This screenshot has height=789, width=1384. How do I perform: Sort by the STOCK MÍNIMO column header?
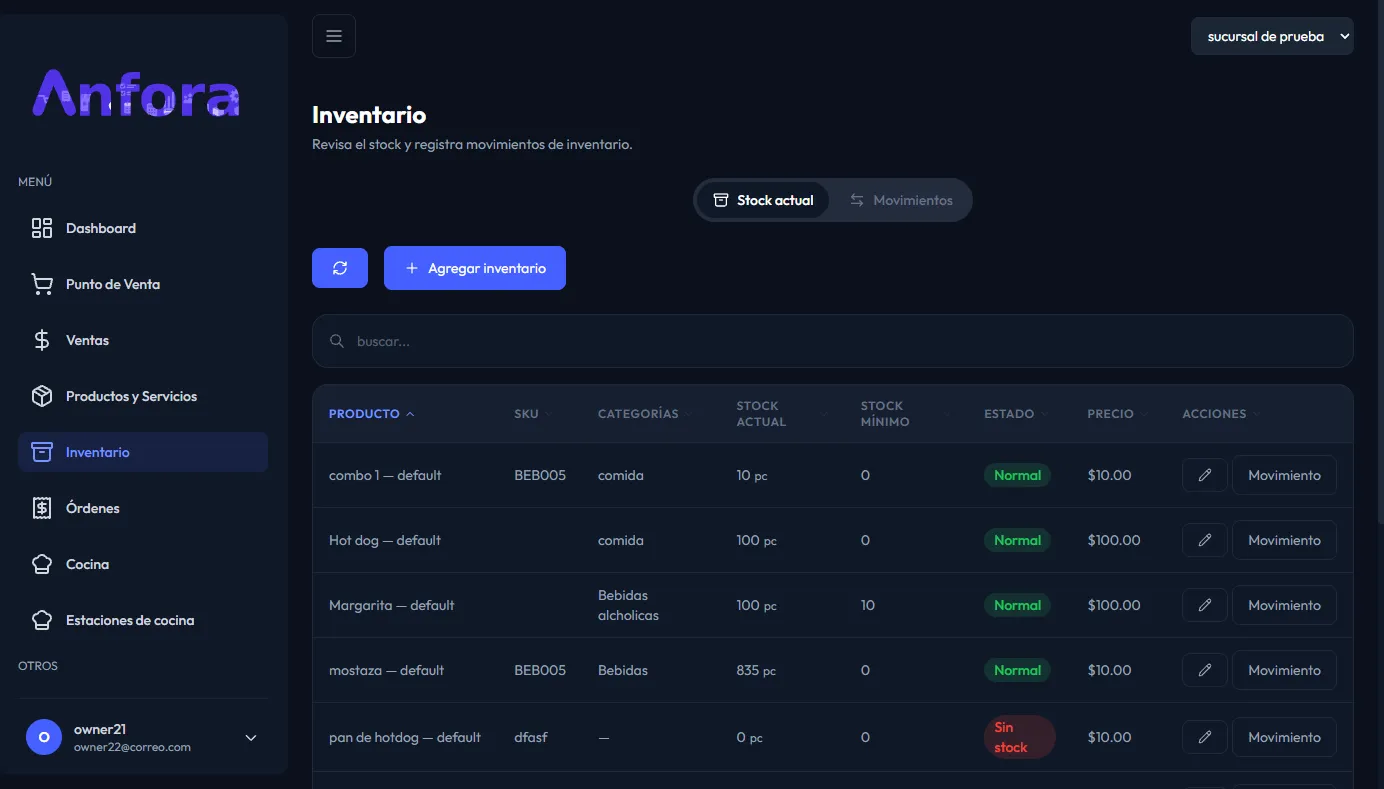coord(906,414)
